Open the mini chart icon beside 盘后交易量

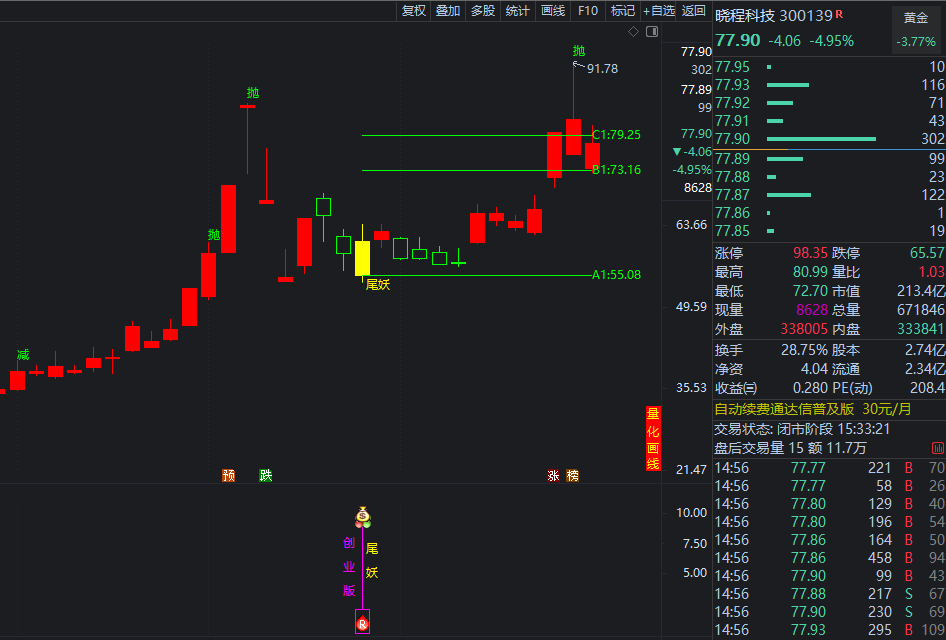(x=937, y=448)
